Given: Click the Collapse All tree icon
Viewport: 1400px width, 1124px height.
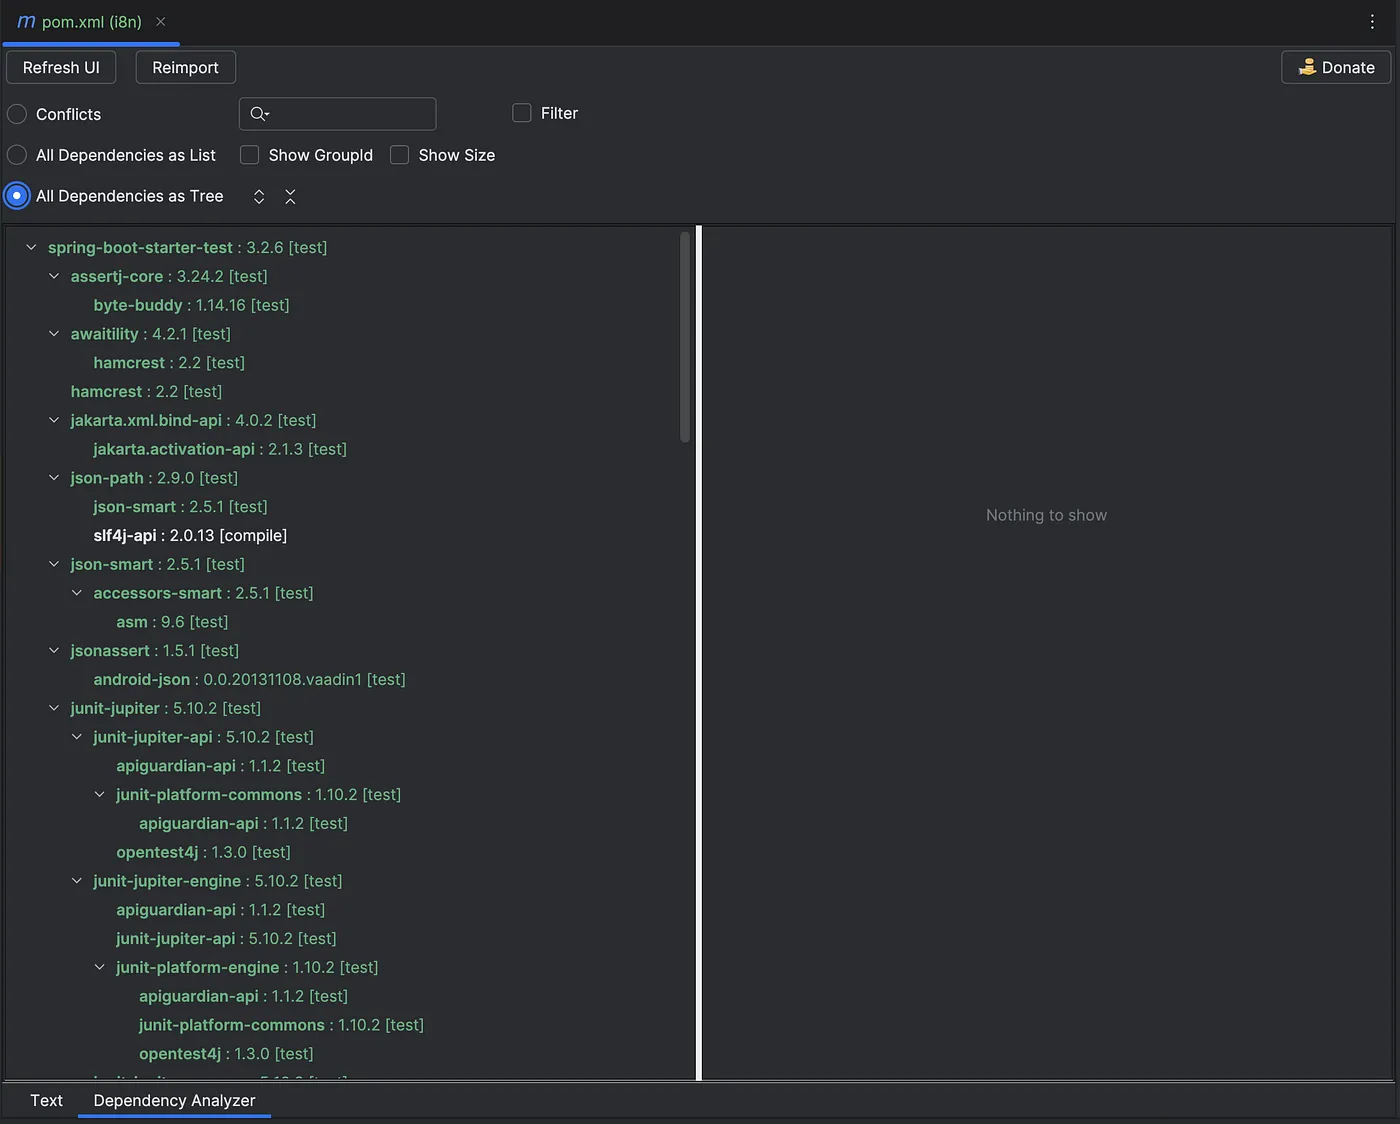Looking at the screenshot, I should tap(290, 197).
